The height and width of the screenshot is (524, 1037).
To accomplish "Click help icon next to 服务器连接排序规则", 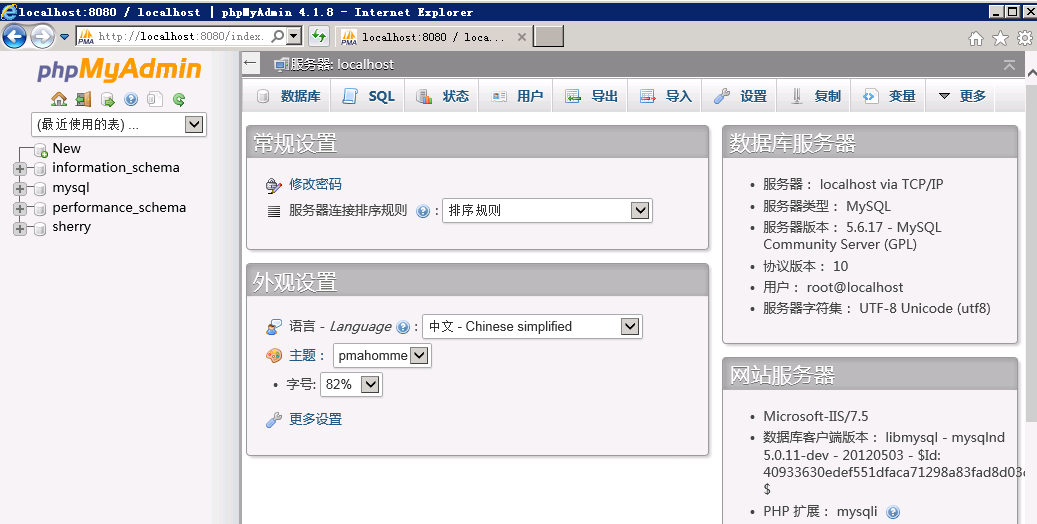I will (423, 211).
